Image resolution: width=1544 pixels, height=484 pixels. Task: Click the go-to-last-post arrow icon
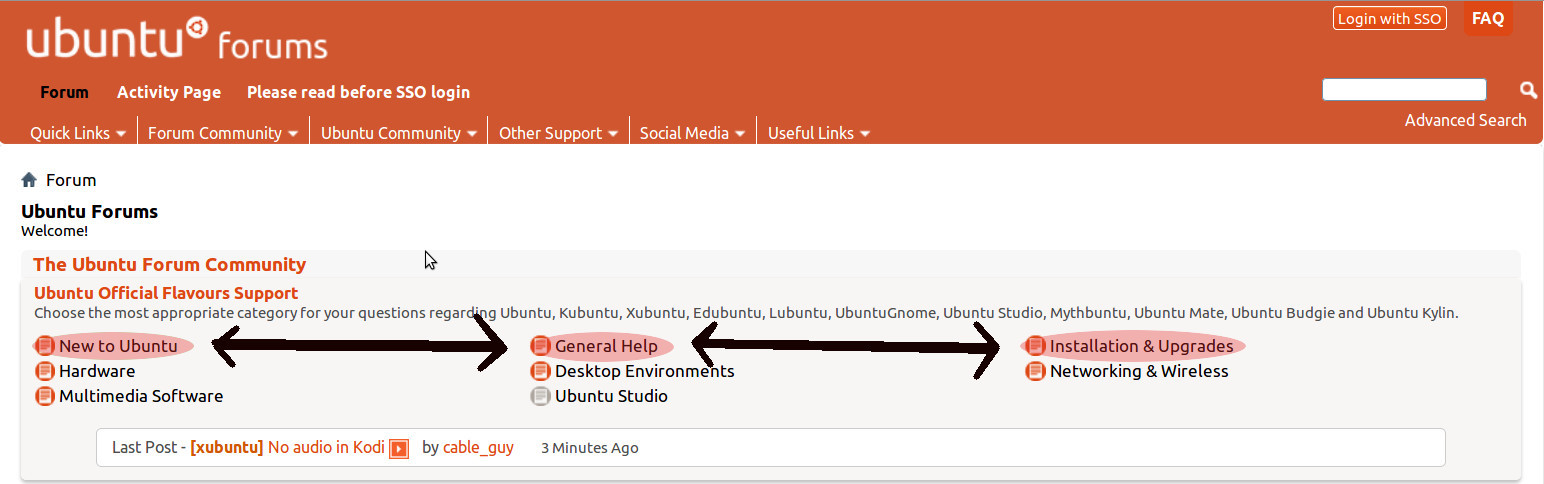pyautogui.click(x=399, y=448)
